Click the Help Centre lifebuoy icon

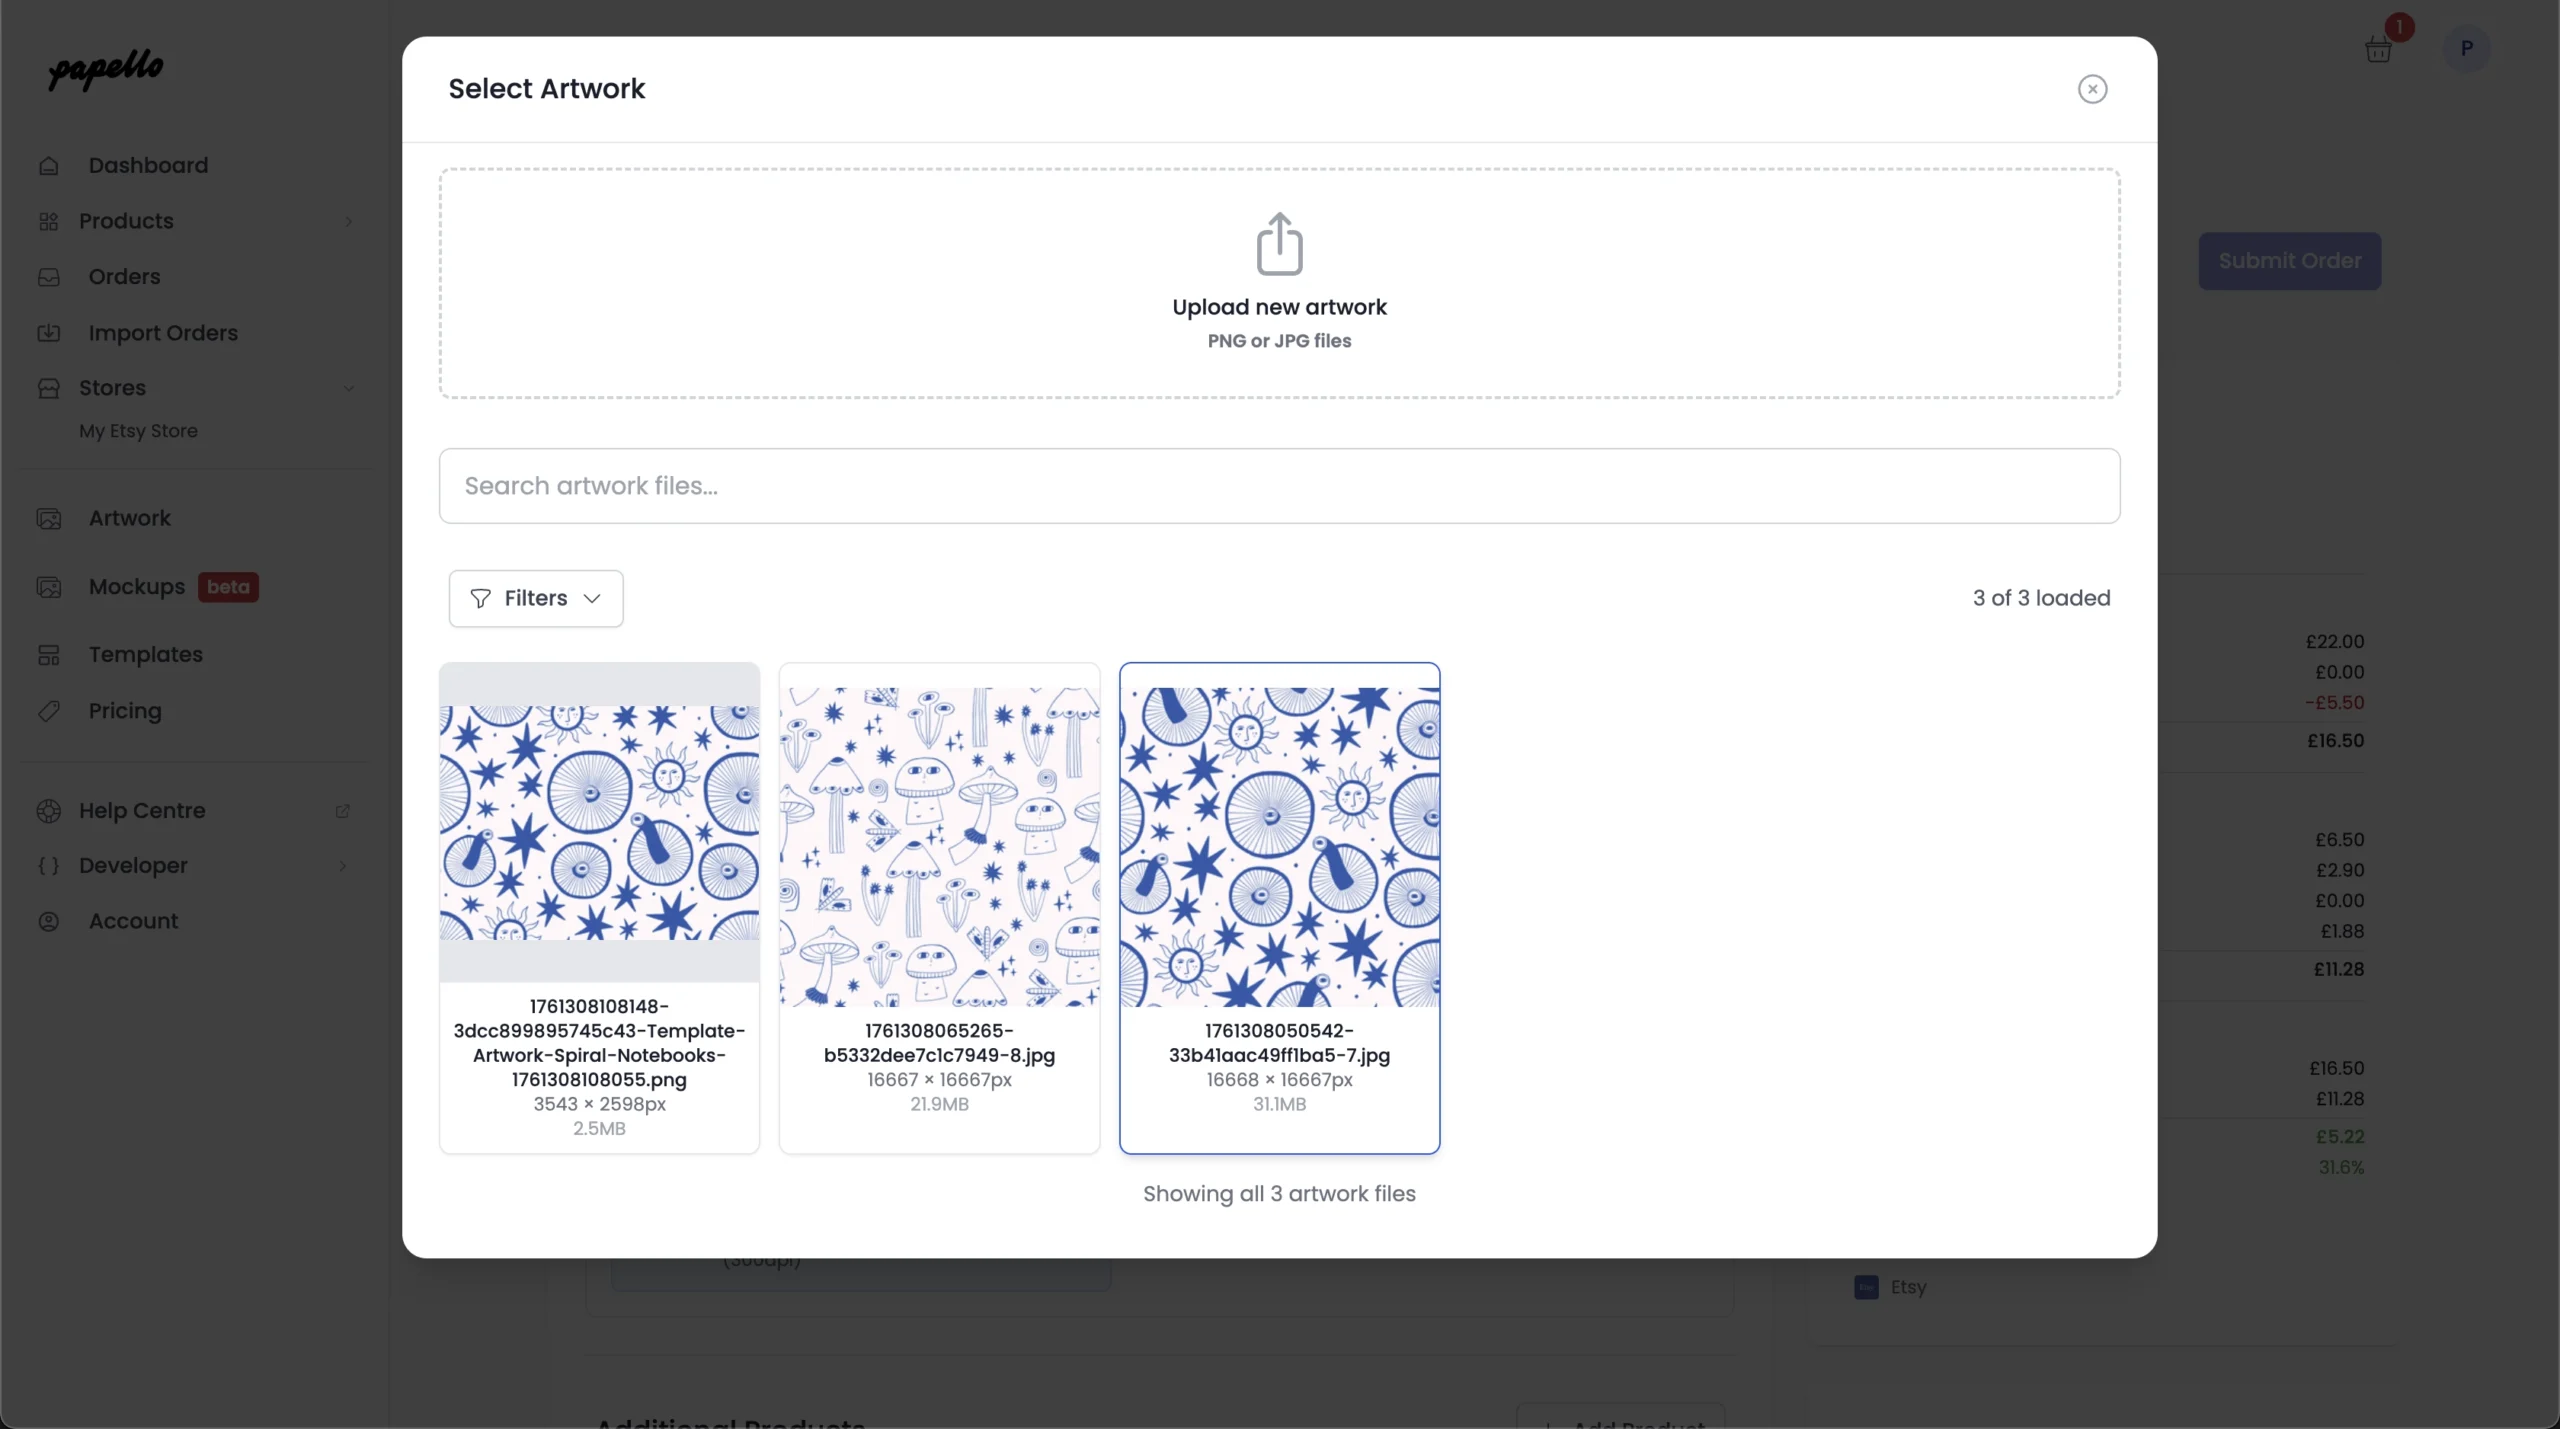point(49,811)
